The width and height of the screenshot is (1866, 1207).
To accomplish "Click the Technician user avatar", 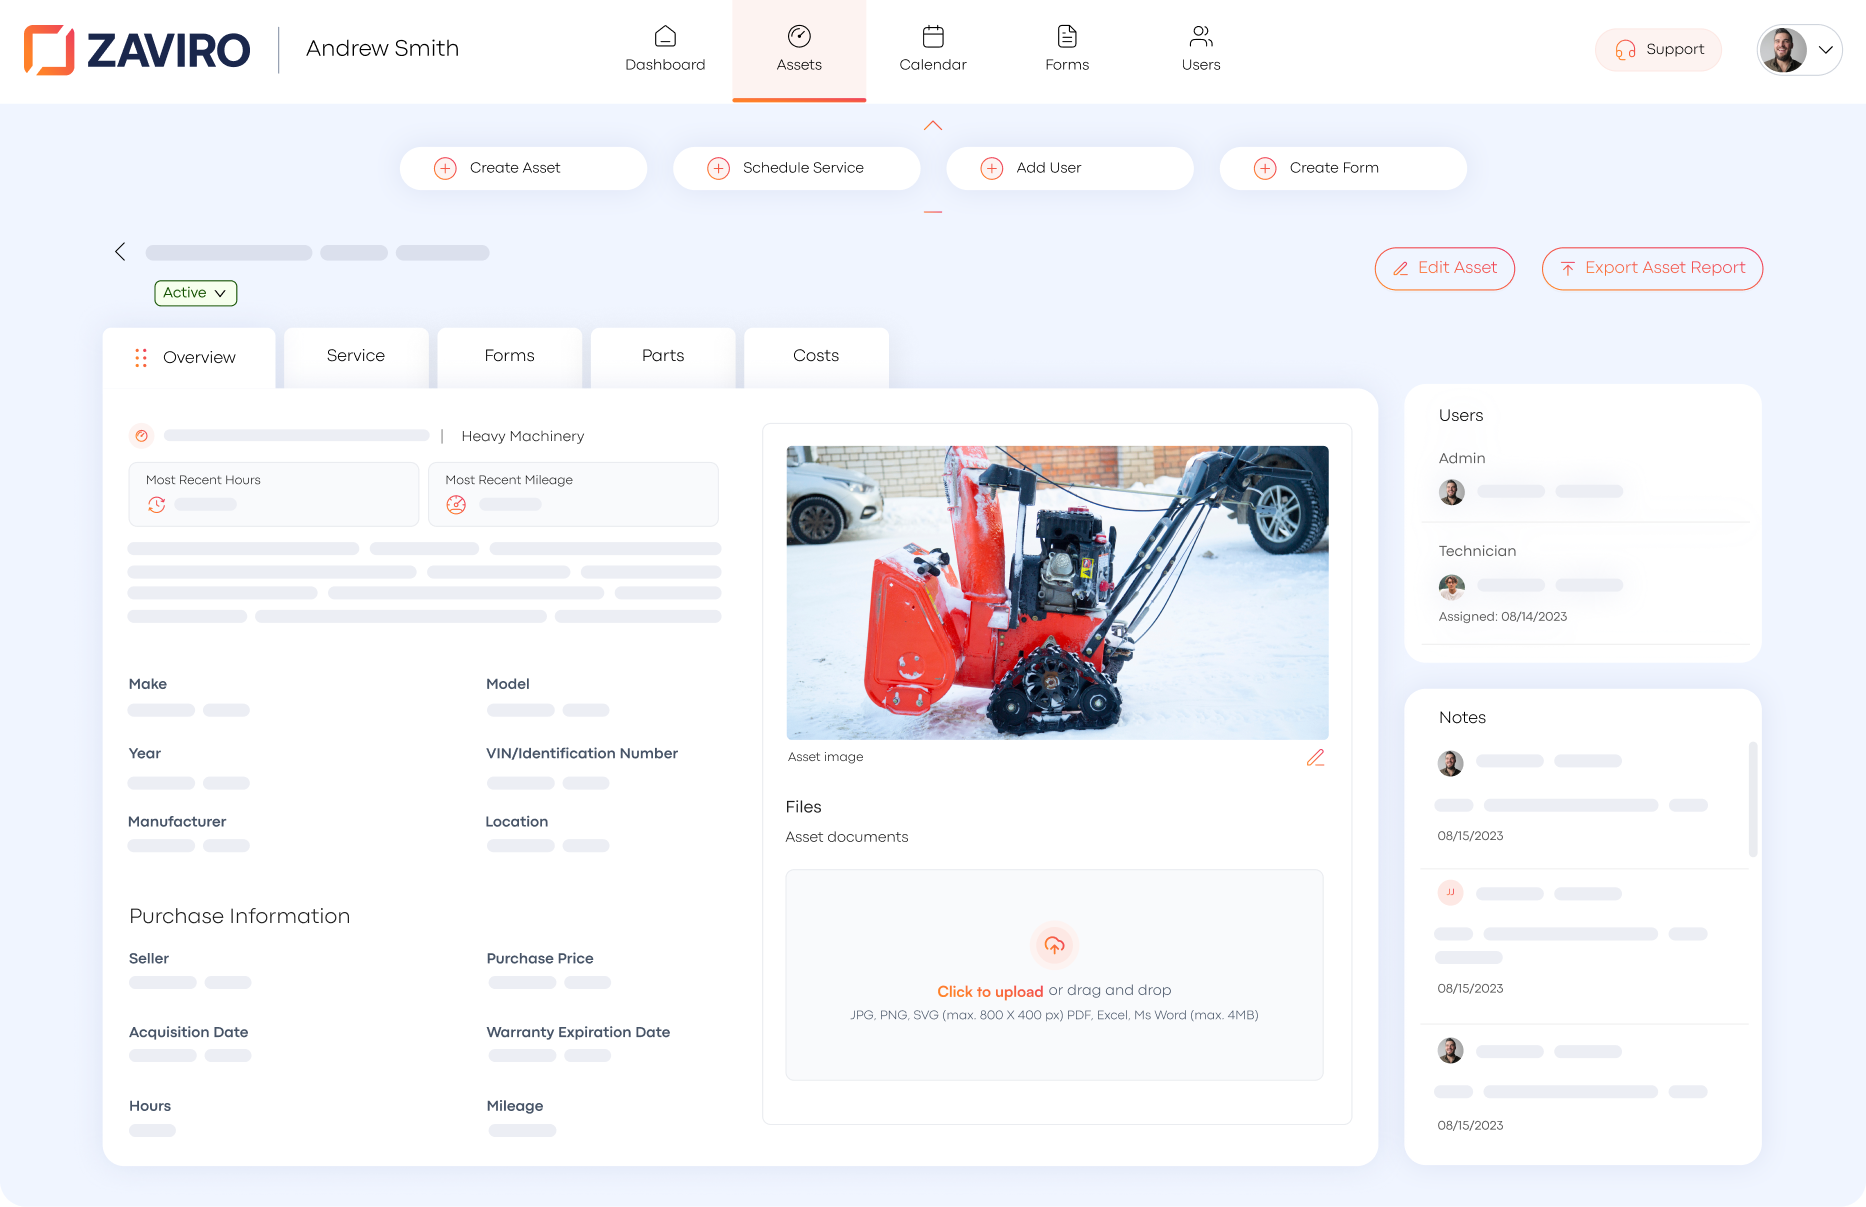I will [1451, 586].
